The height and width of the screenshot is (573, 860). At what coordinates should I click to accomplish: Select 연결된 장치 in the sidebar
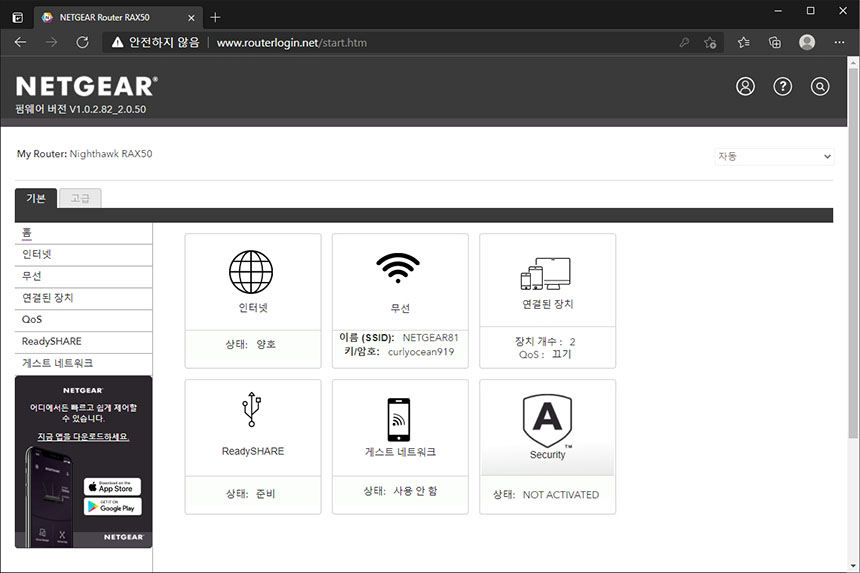tap(83, 298)
